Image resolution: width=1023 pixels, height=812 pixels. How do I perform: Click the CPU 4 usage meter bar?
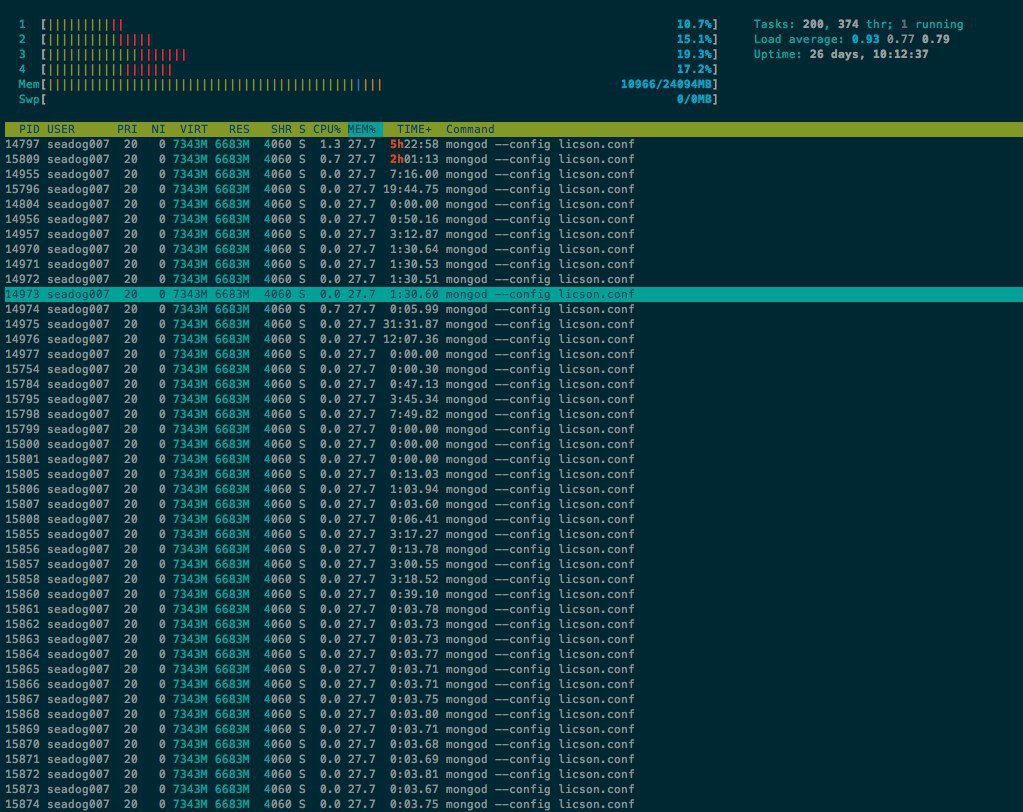[x=379, y=69]
